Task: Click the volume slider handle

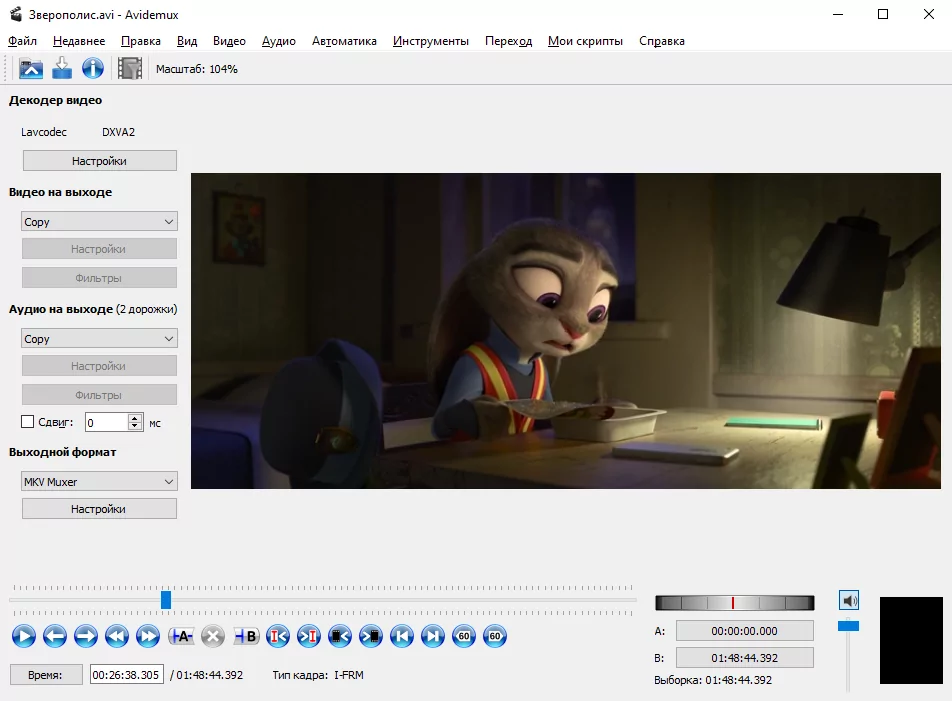Action: pos(848,626)
